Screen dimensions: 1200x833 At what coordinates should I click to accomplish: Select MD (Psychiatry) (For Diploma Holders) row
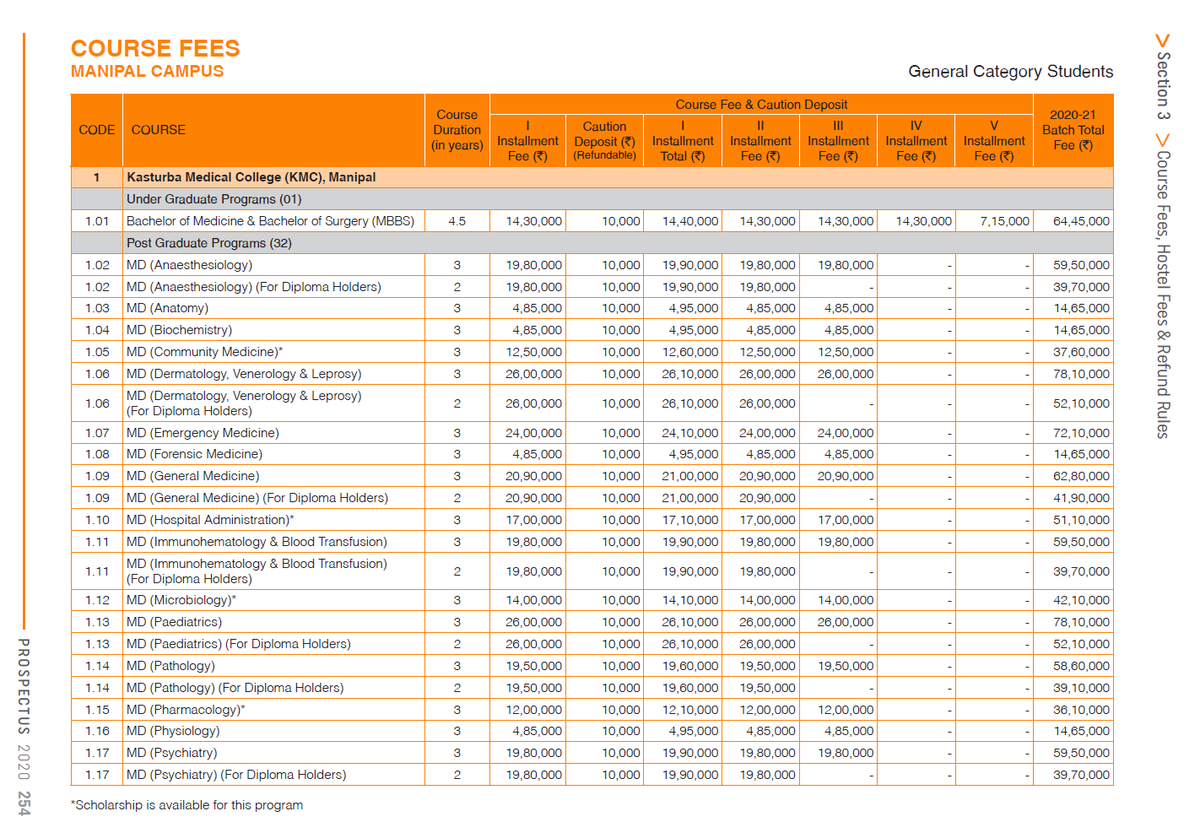592,775
